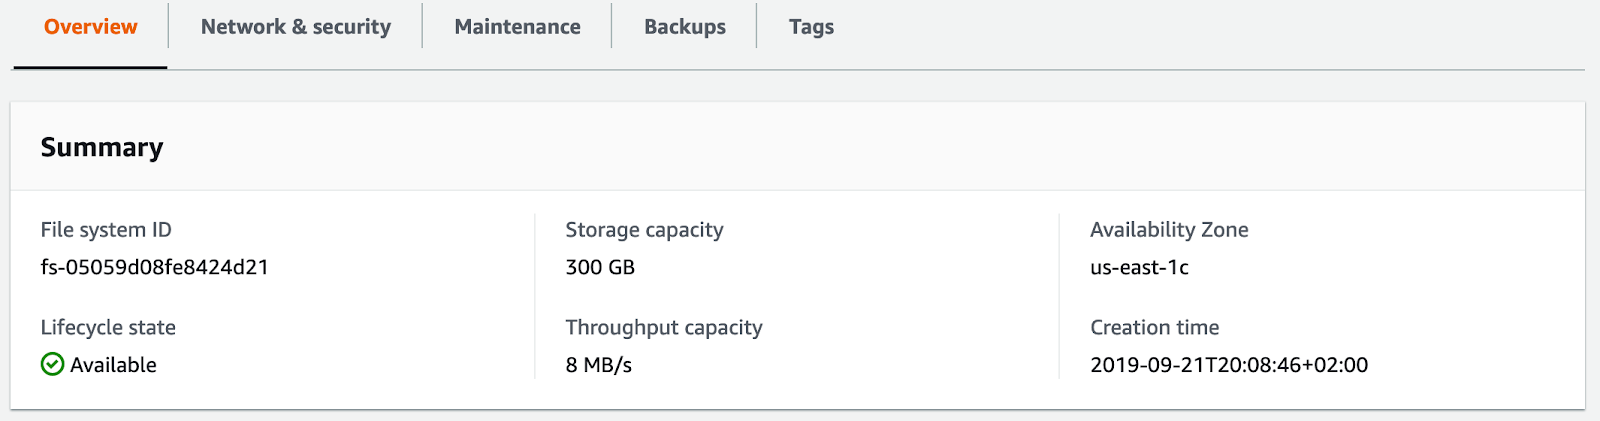Show the Tags tab
Screen dimensions: 1600x421
point(811,27)
